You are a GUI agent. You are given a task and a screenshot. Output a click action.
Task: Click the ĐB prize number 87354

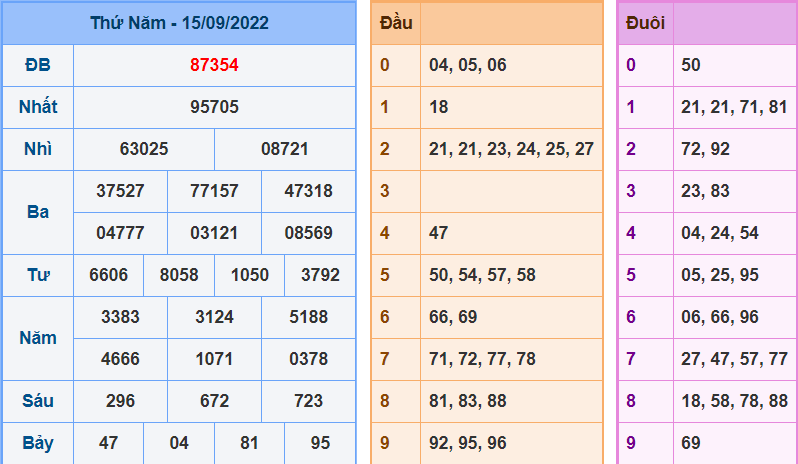(x=214, y=65)
